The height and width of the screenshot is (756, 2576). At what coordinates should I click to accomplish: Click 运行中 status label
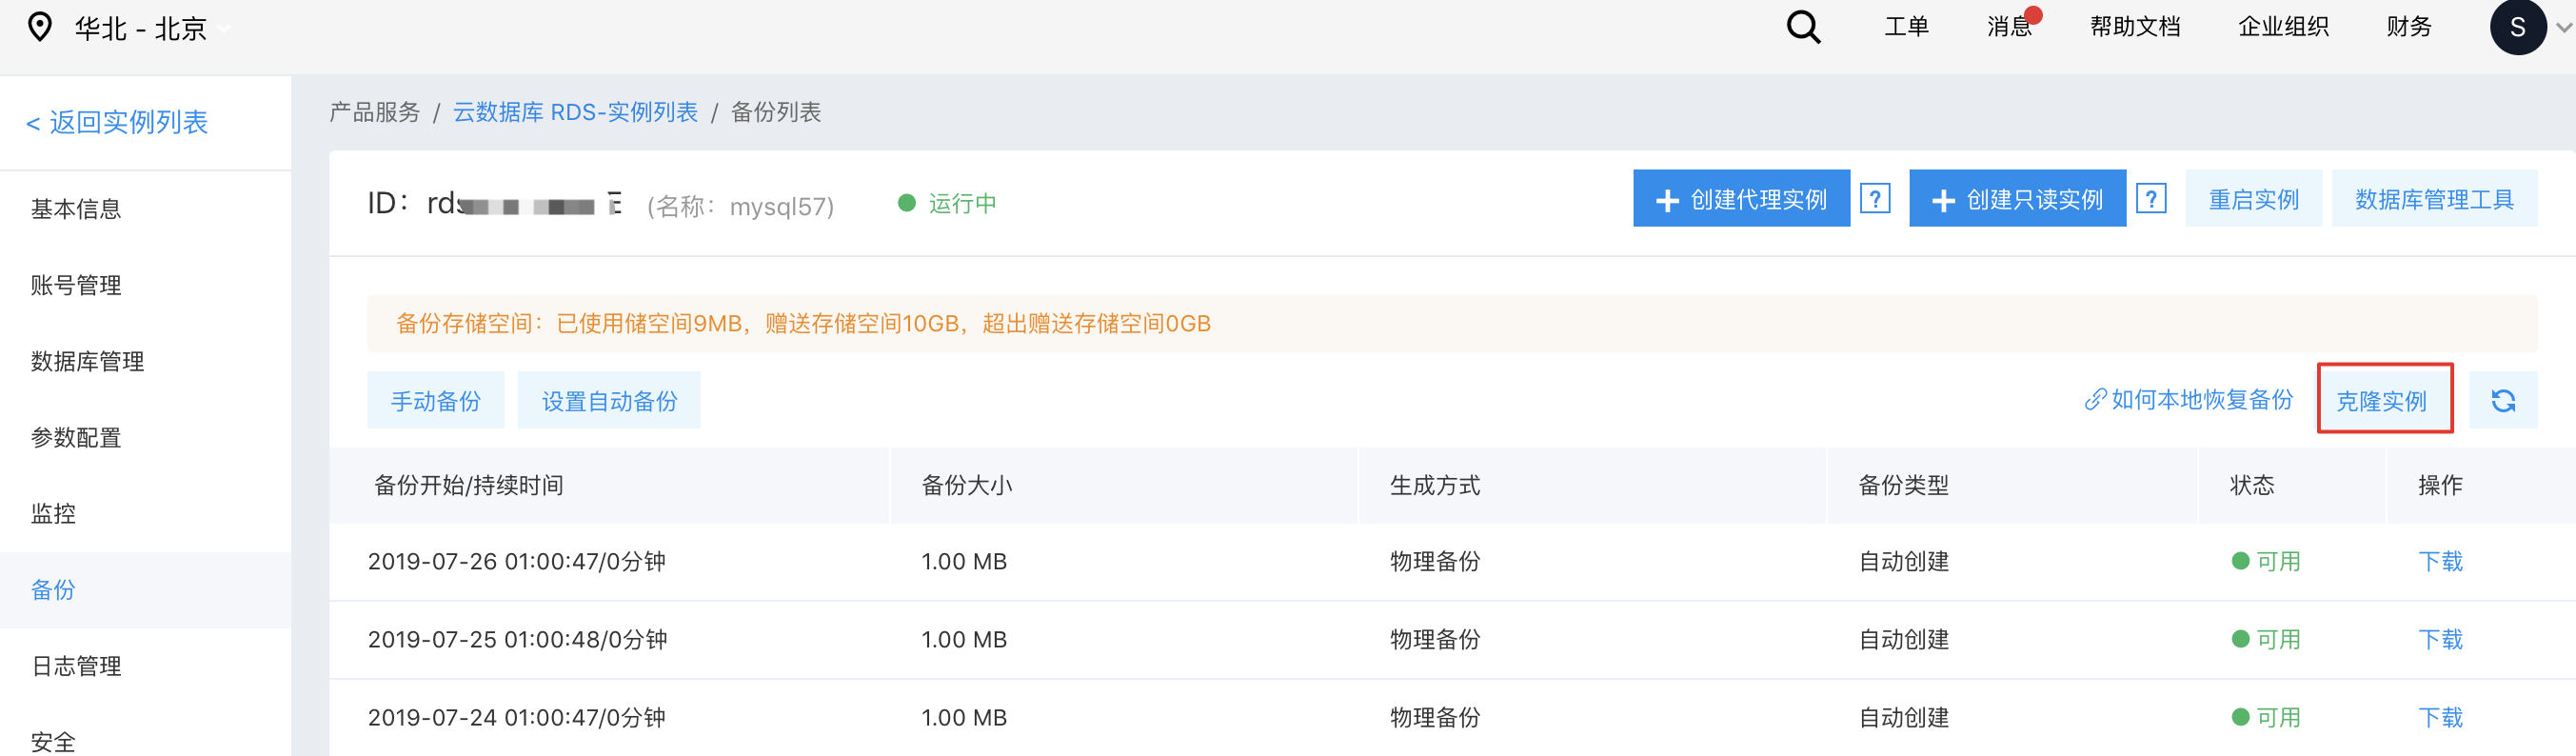[x=947, y=203]
